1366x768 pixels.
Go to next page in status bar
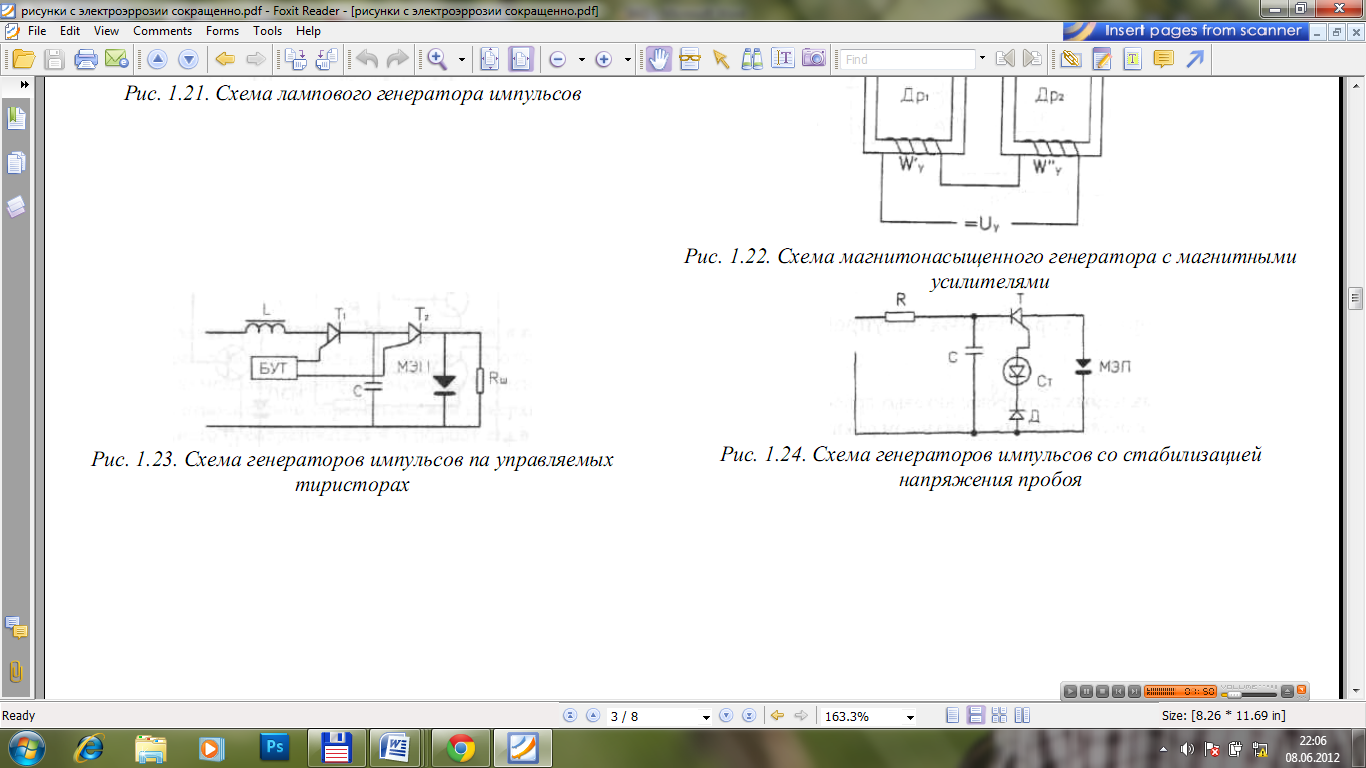point(726,716)
